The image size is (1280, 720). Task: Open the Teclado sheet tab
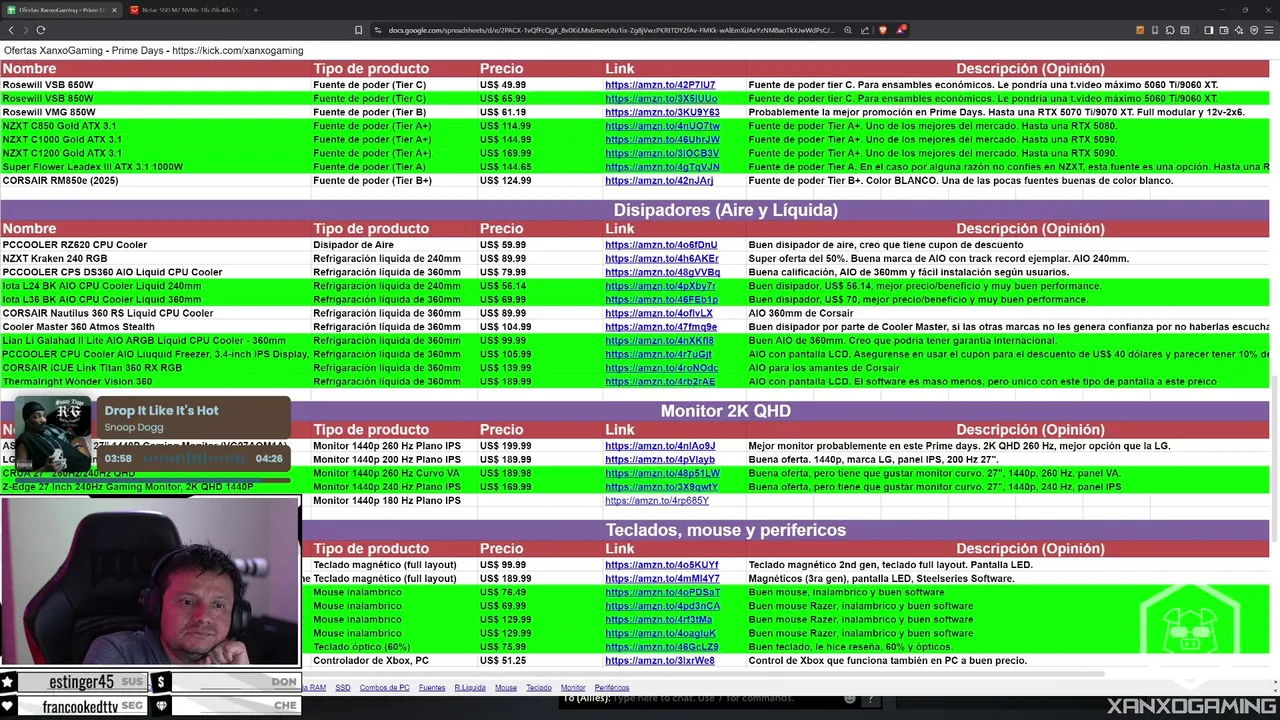tap(539, 688)
